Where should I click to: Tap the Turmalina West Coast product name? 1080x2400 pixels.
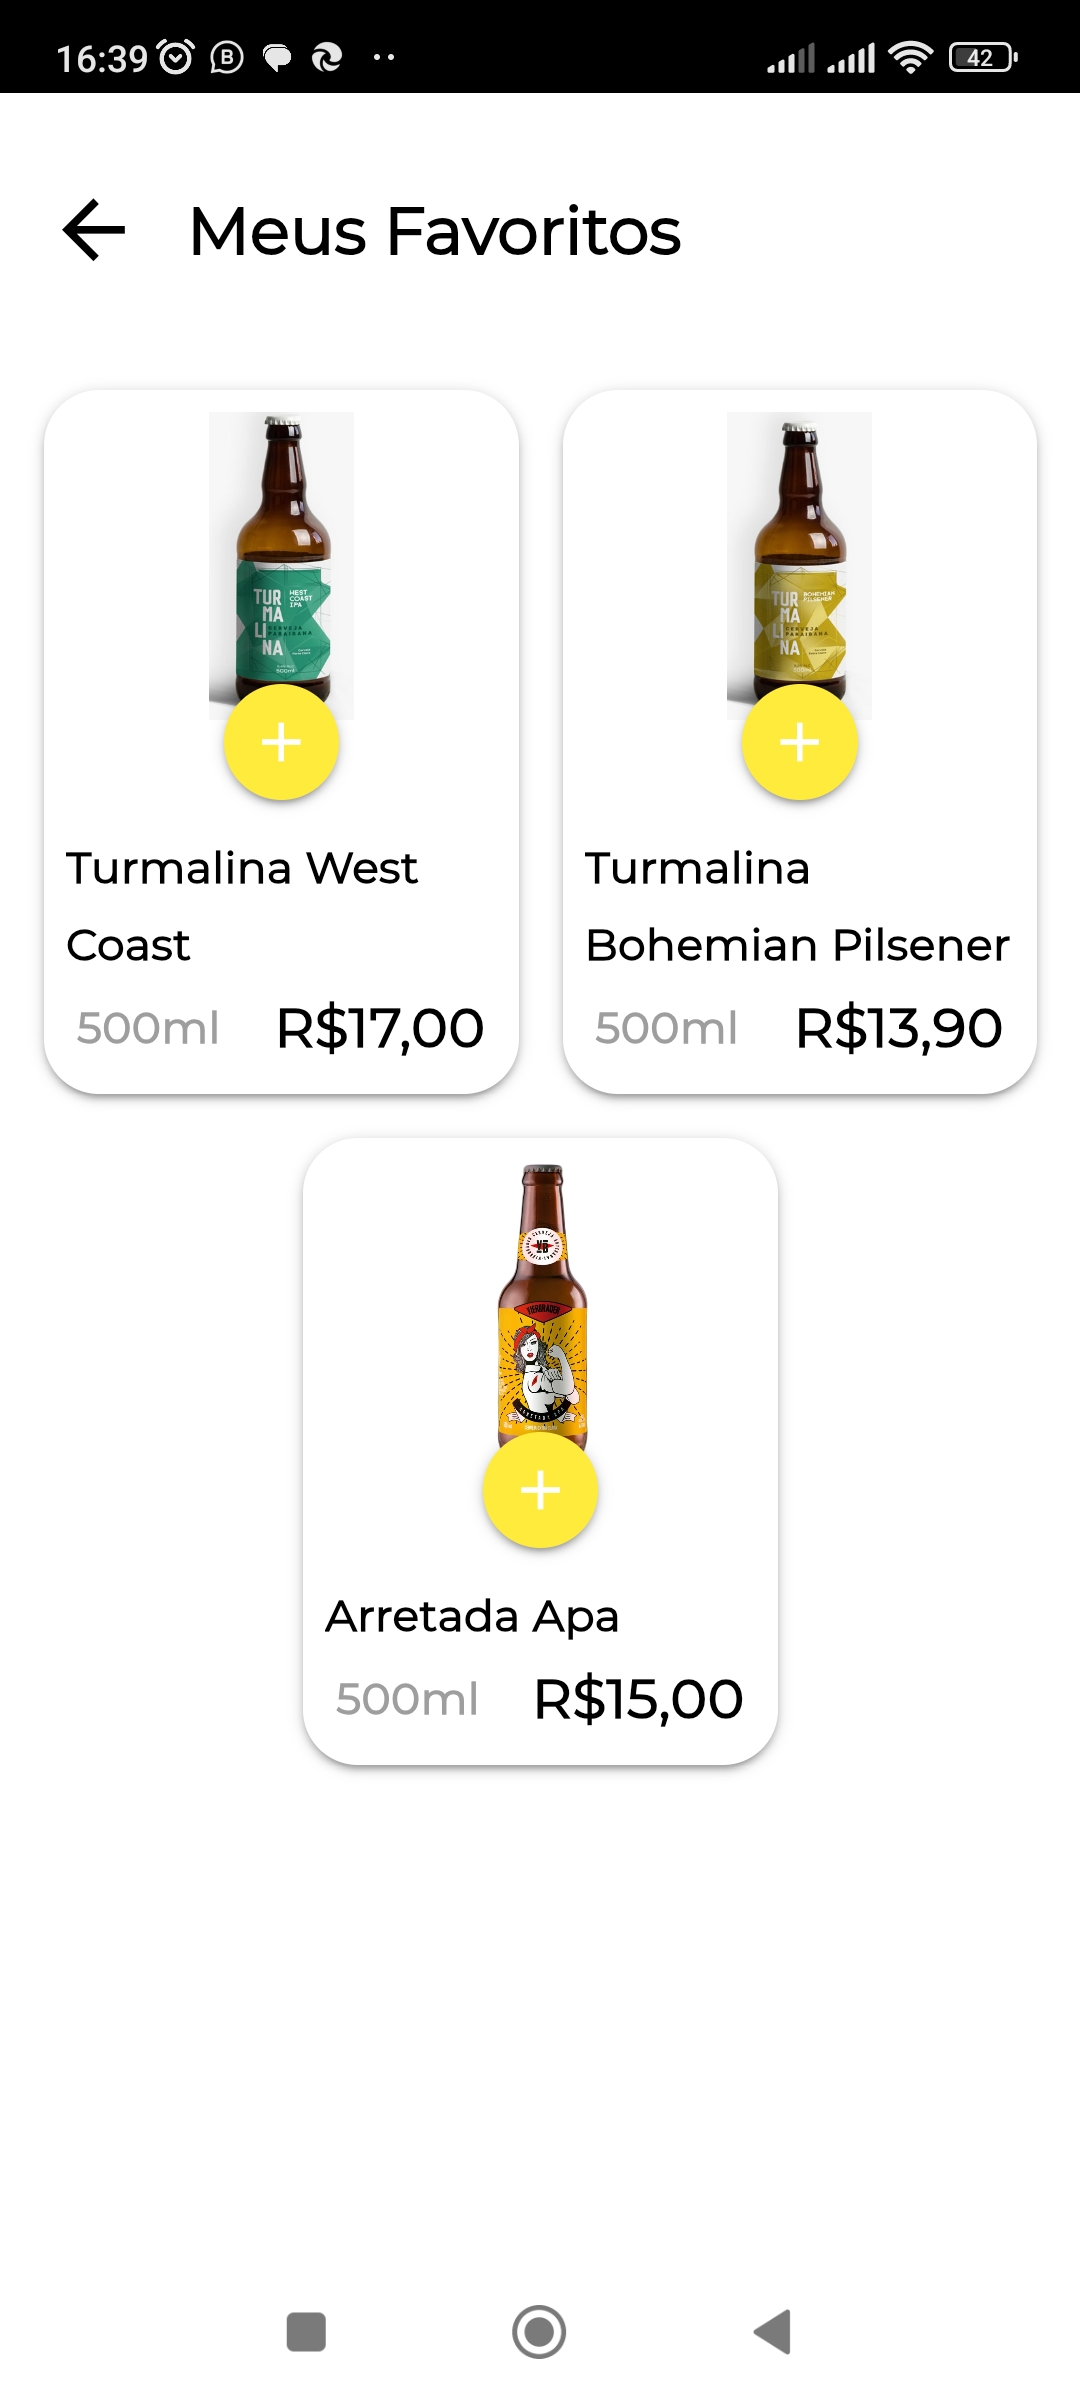coord(242,906)
